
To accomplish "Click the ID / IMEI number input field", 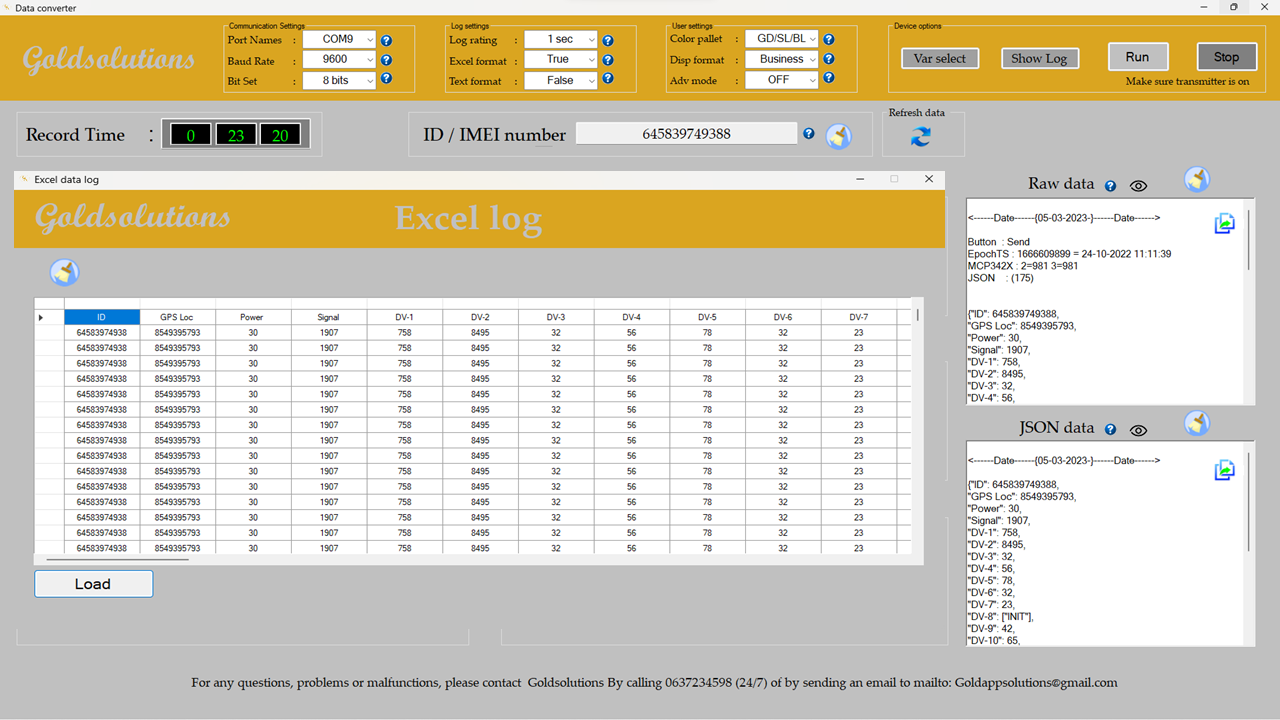I will (687, 133).
